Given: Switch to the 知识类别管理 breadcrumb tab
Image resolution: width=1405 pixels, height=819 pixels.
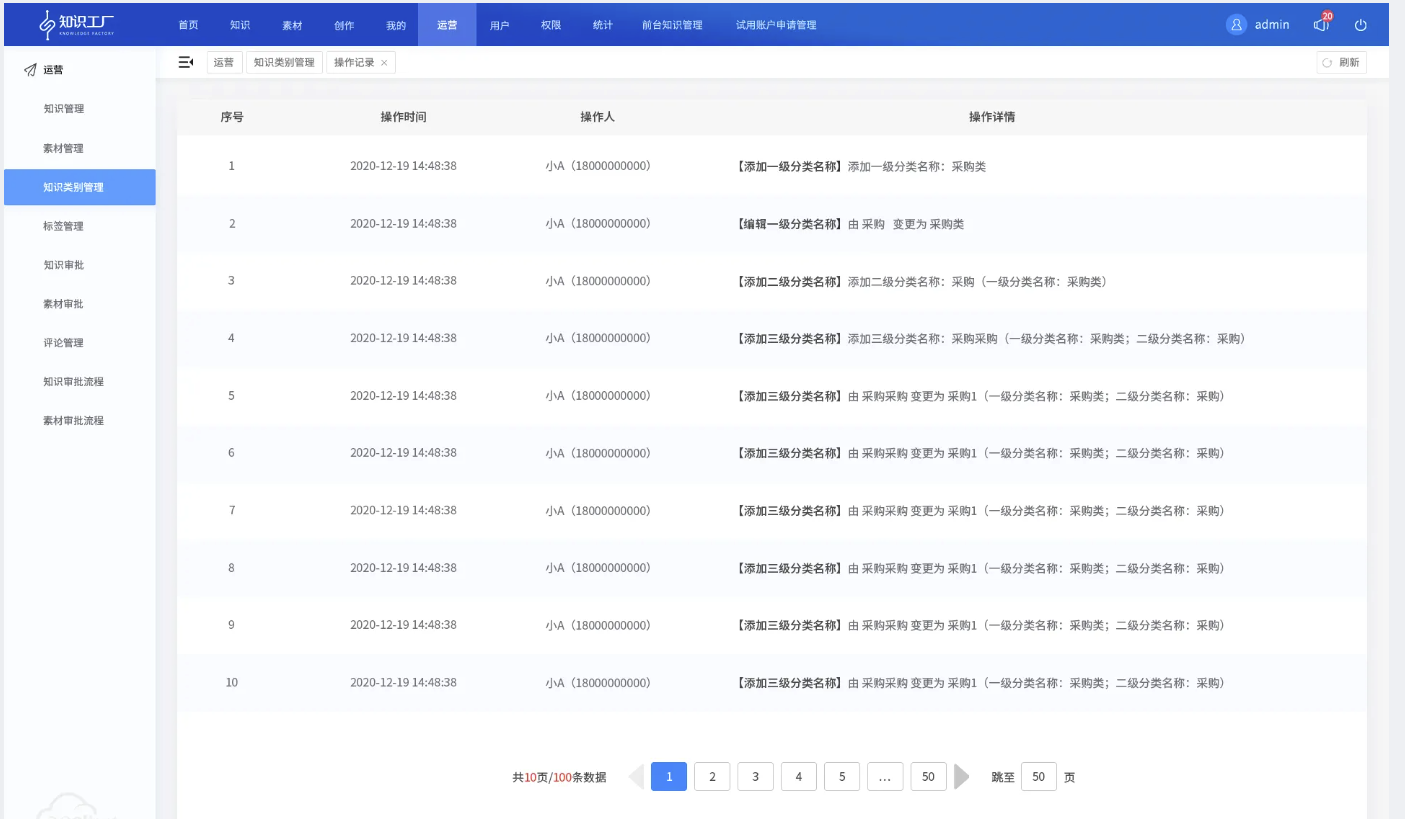Looking at the screenshot, I should tap(284, 62).
